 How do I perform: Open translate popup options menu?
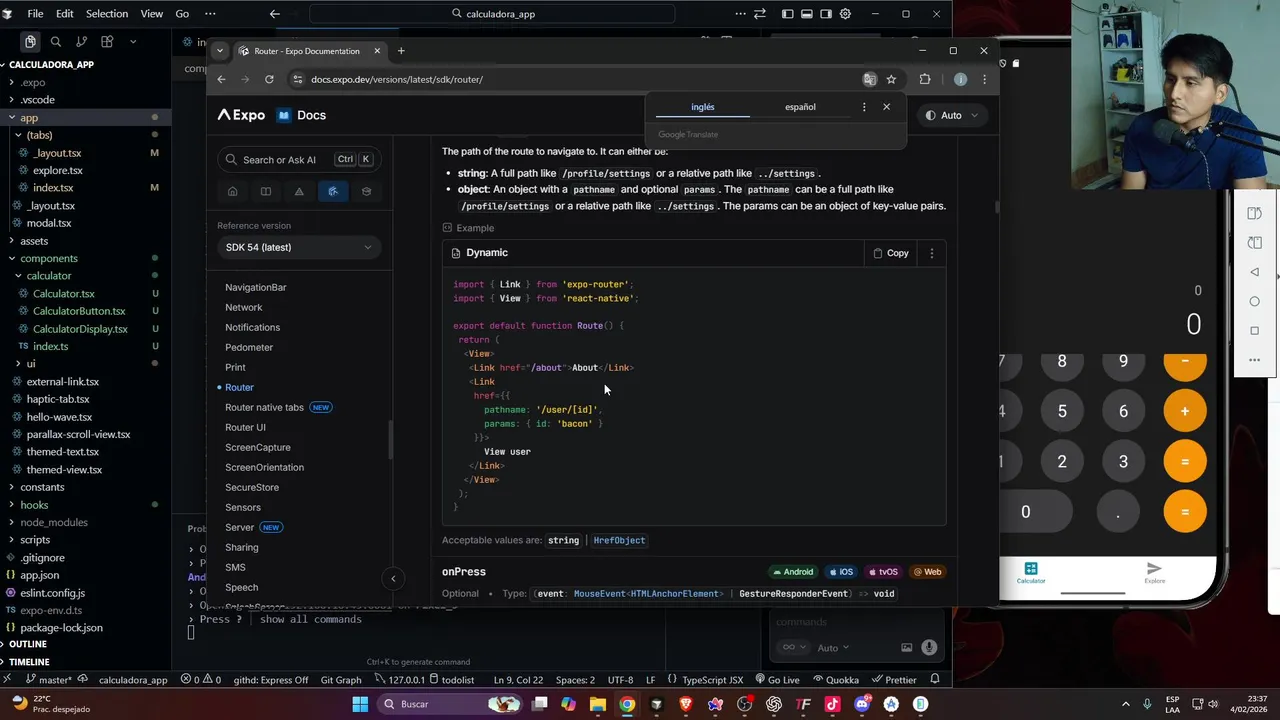864,107
